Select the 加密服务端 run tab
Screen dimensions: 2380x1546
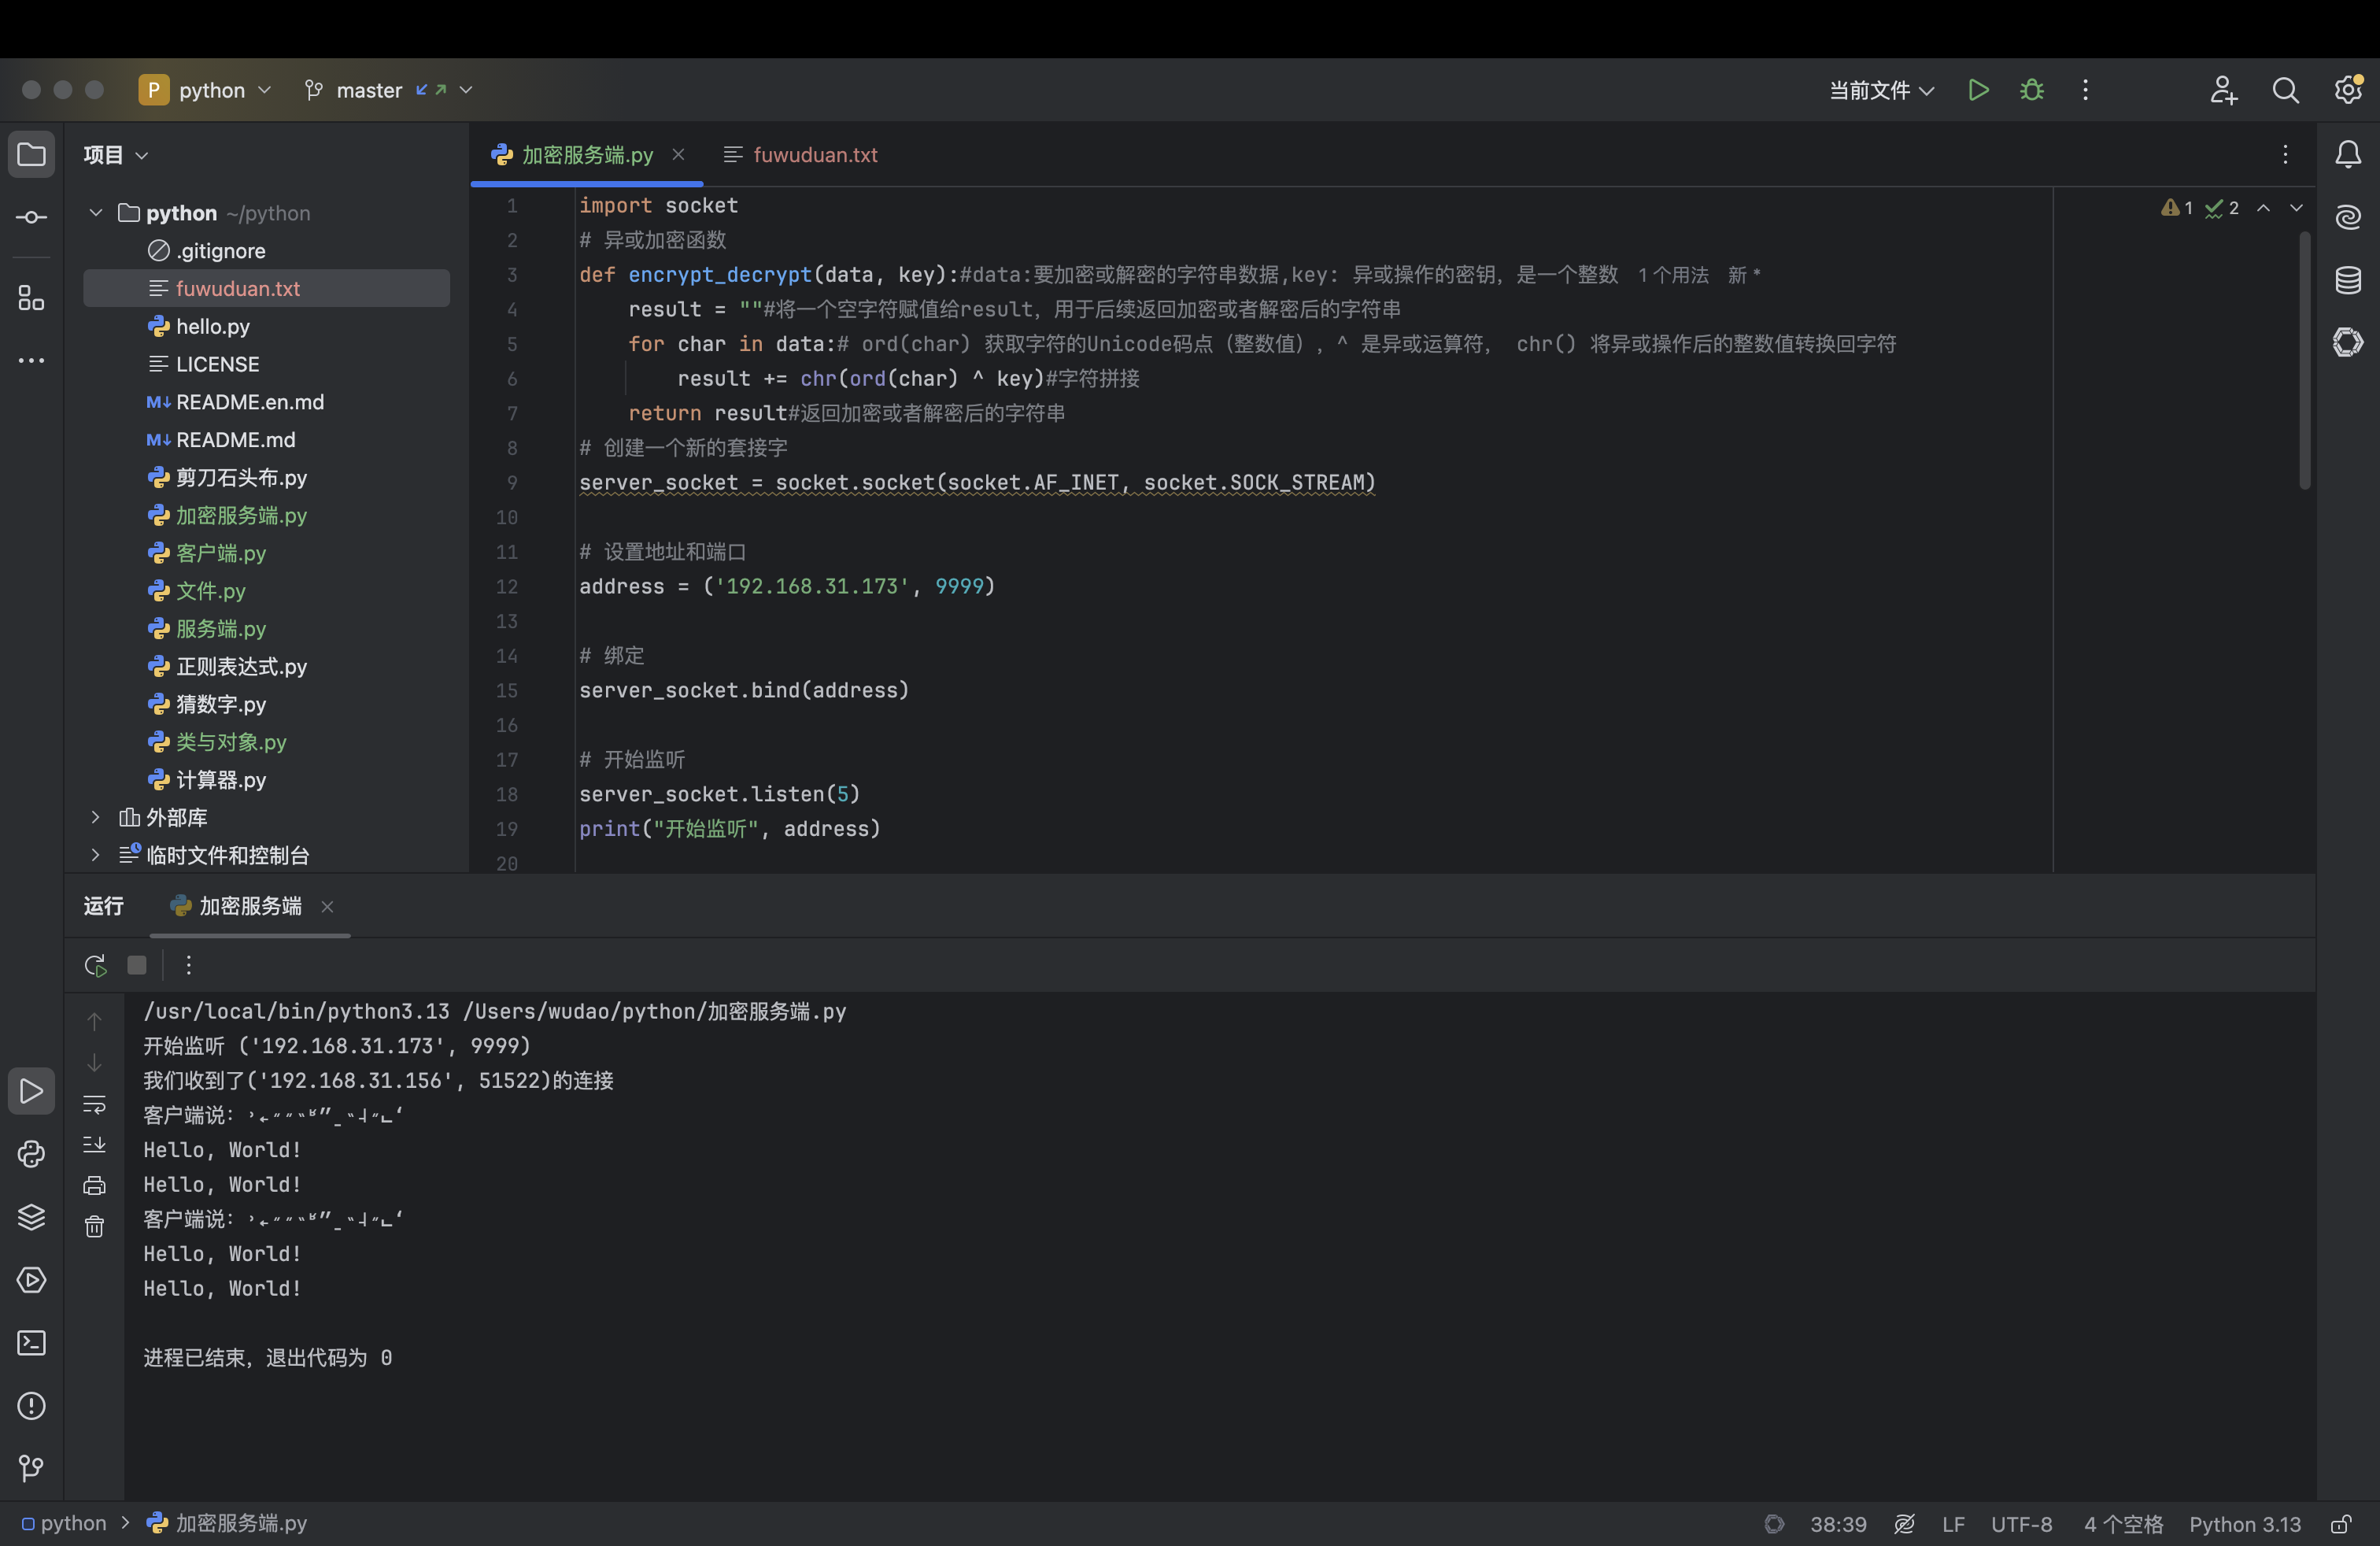249,906
